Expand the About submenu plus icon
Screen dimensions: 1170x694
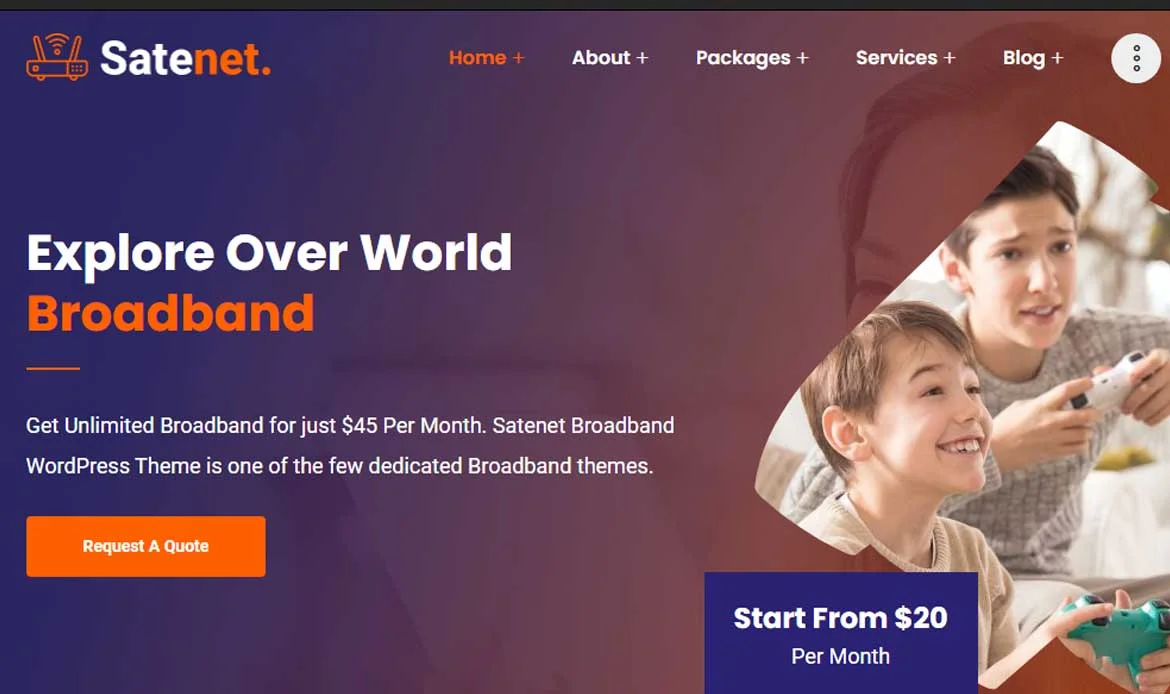(x=642, y=58)
